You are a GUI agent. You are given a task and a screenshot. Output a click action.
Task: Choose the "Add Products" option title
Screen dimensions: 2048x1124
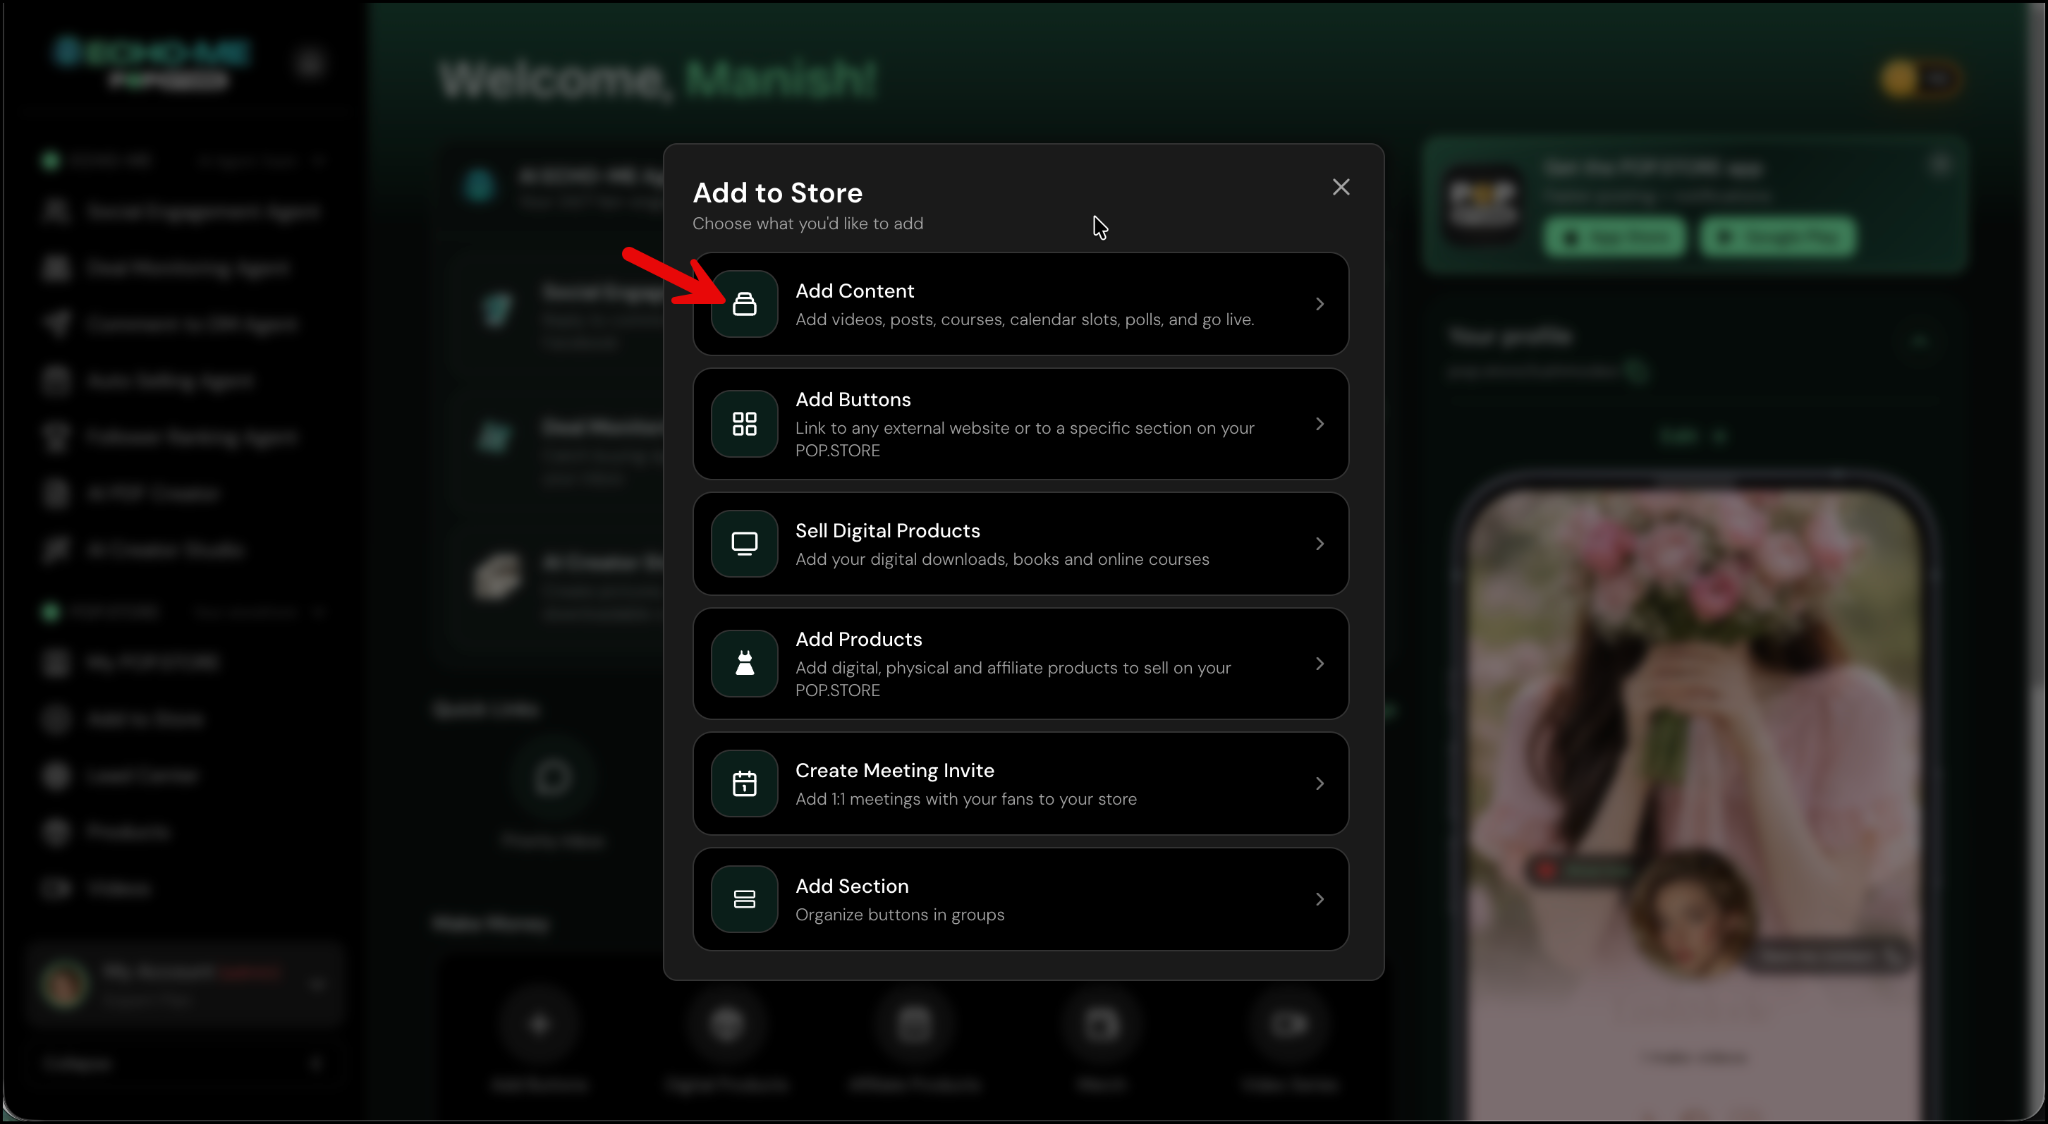tap(859, 640)
